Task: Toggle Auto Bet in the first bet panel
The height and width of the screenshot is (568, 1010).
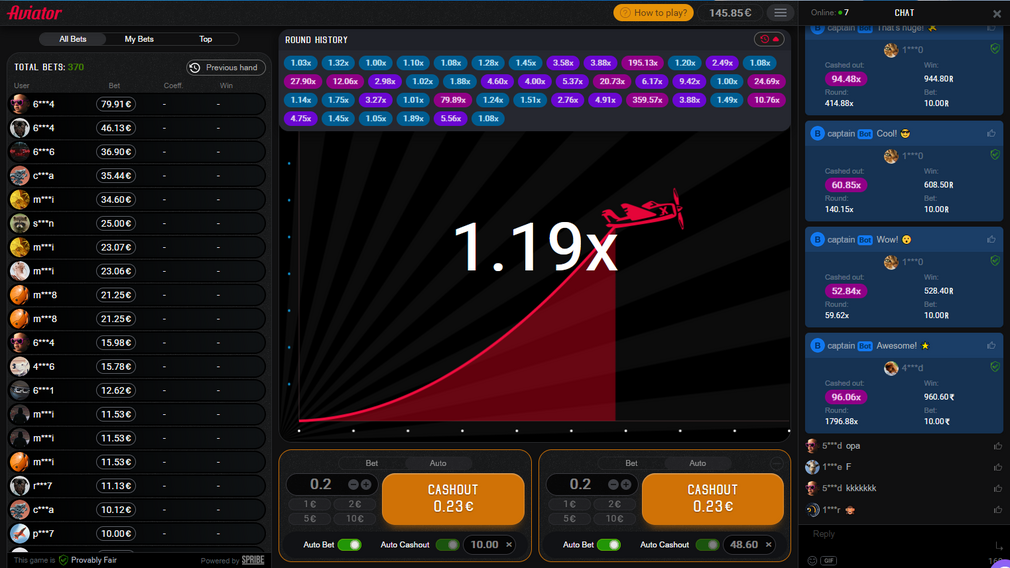Action: (350, 545)
